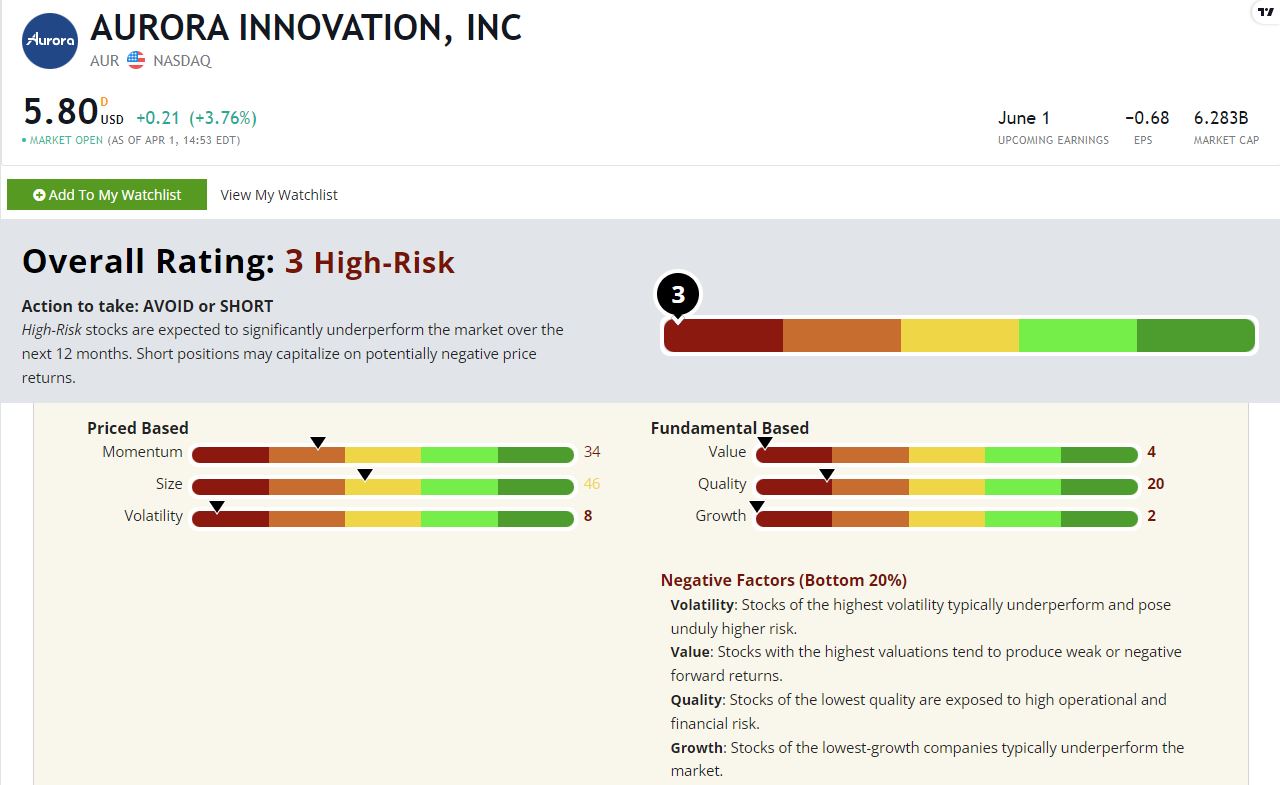Click the 5.80 stock price
Viewport: 1280px width, 785px height.
pyautogui.click(x=60, y=111)
